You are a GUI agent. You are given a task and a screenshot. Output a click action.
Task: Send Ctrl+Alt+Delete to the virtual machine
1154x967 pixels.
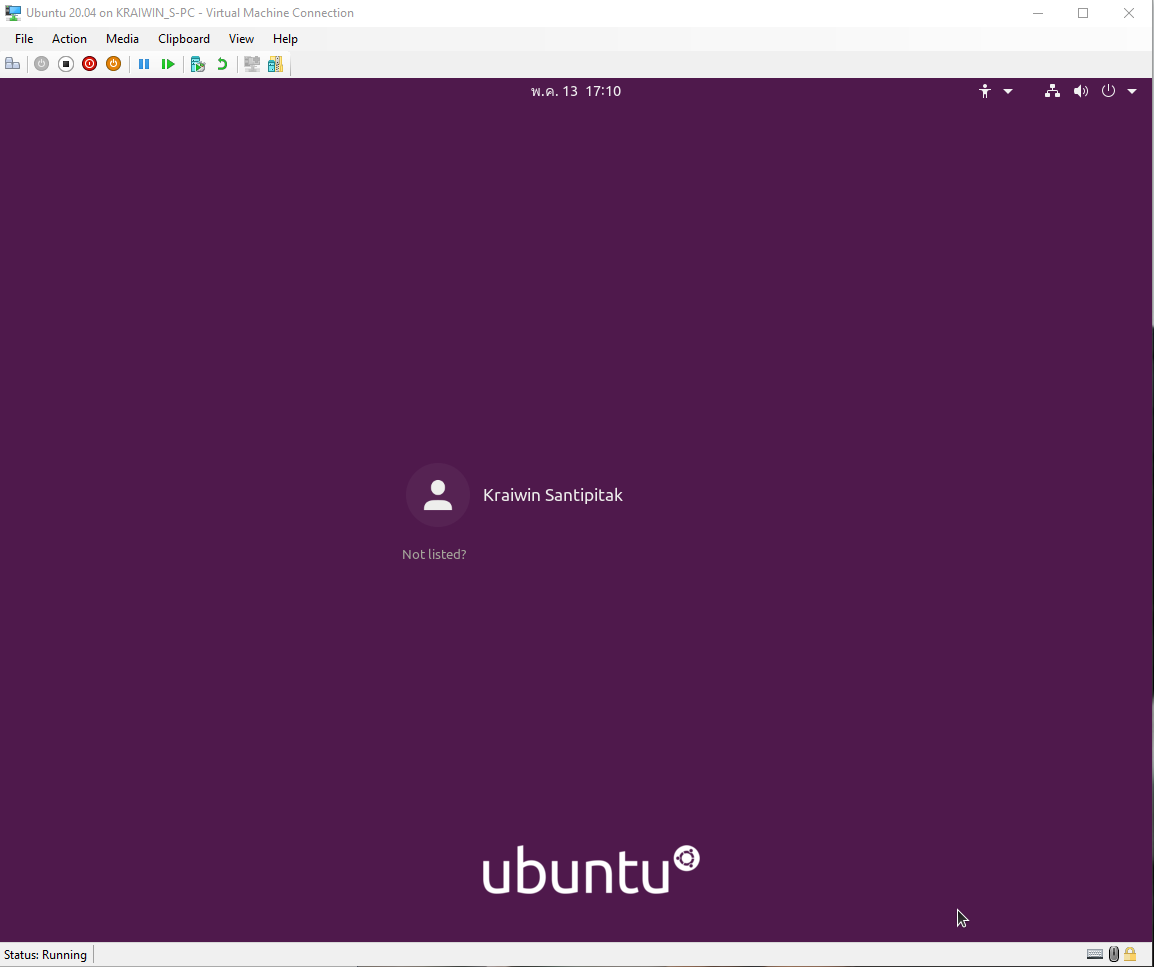(13, 63)
